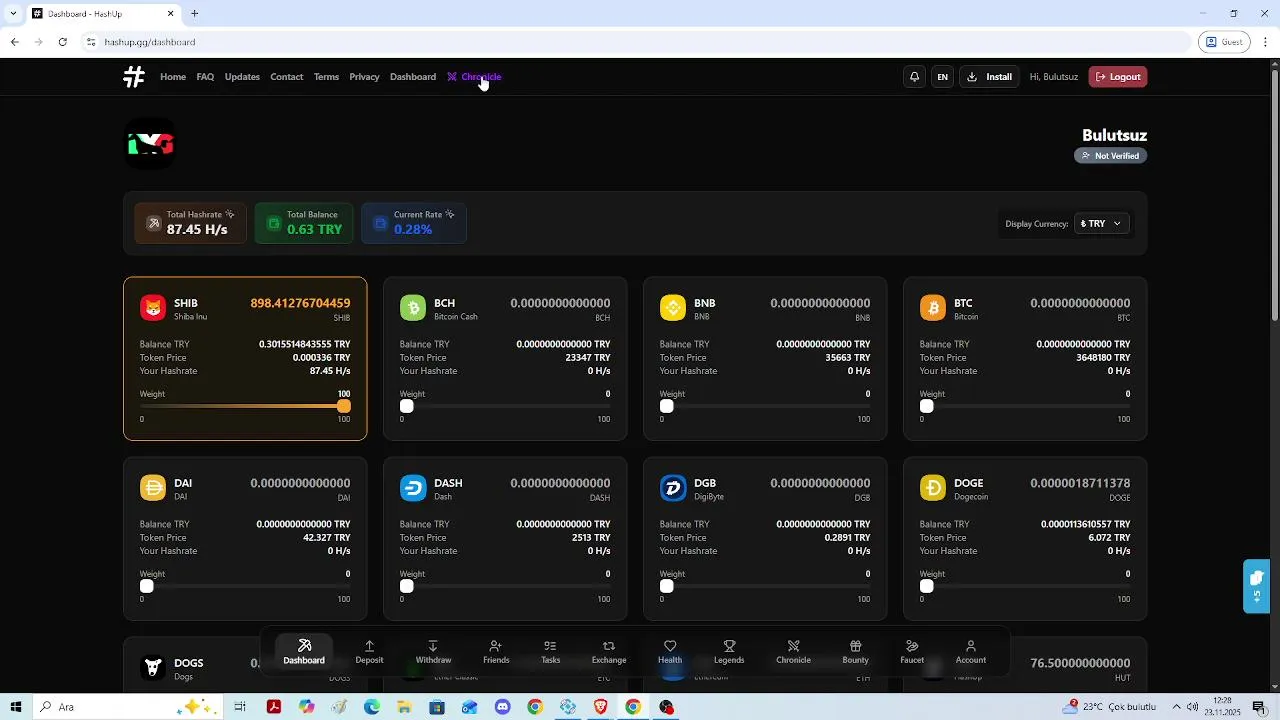Click the SHIB weight slider handle
Screen dimensions: 1280x720
(x=344, y=406)
